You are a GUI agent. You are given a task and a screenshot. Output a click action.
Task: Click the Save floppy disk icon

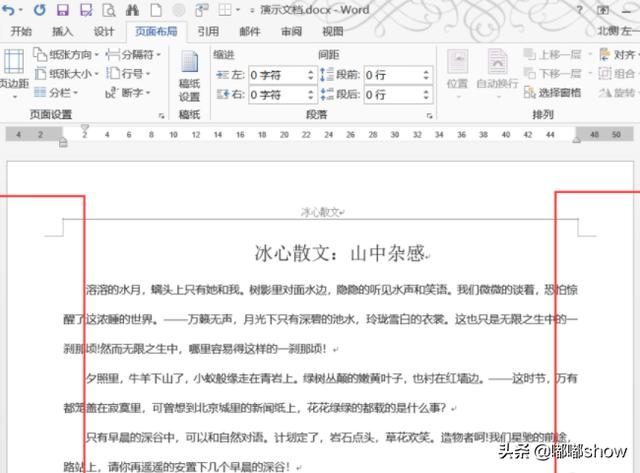(x=62, y=10)
